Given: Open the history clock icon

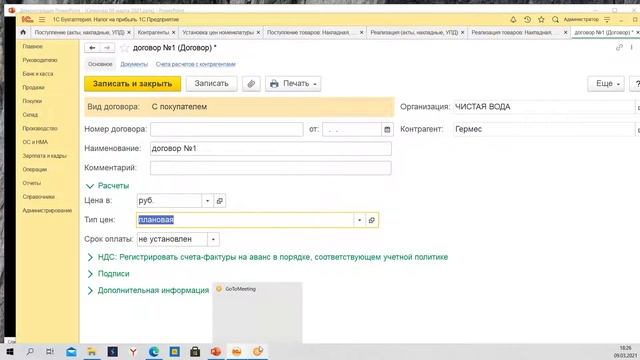Looking at the screenshot, I should click(527, 20).
